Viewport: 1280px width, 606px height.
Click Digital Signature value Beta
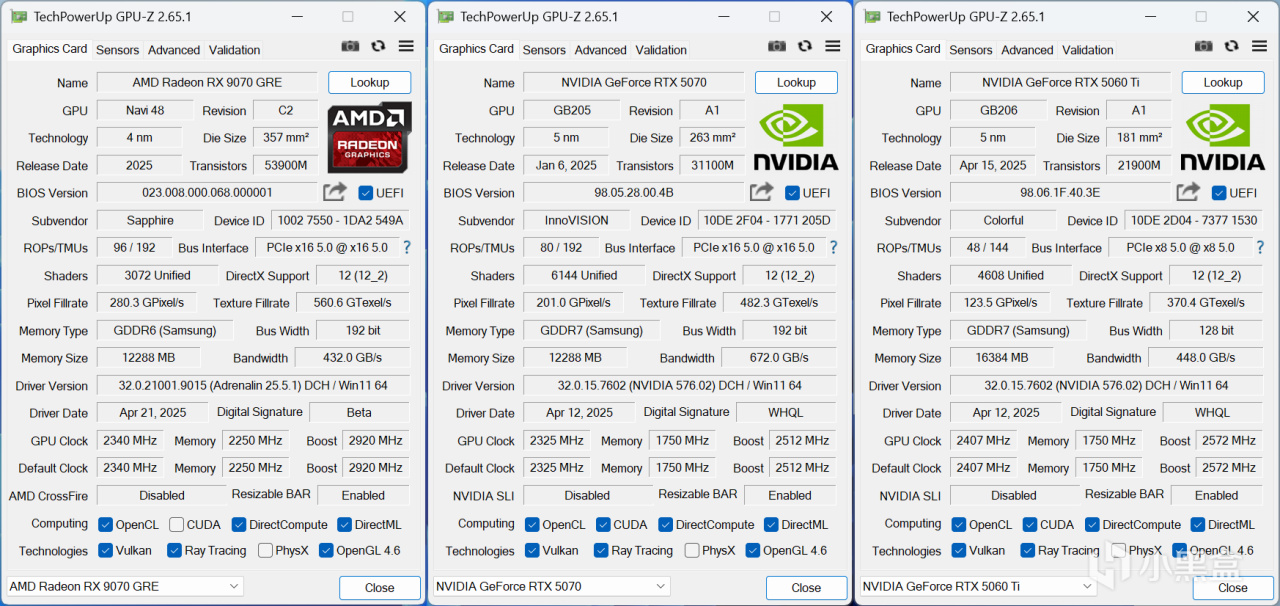pyautogui.click(x=359, y=412)
